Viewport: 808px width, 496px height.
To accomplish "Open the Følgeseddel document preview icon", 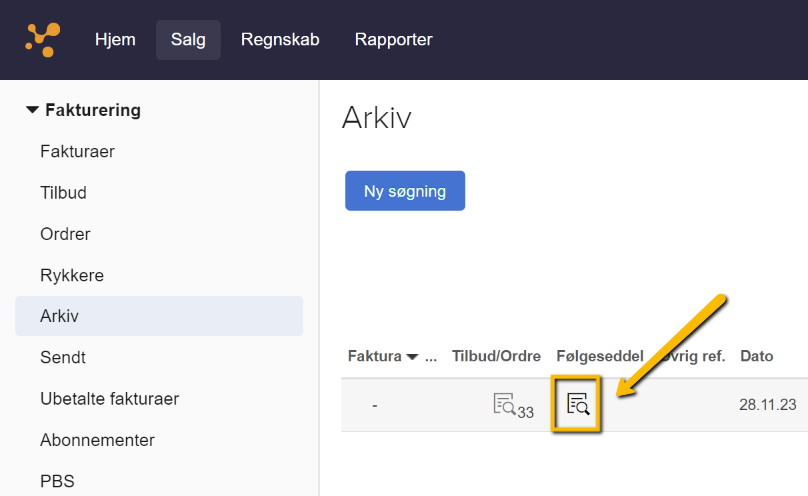I will click(x=577, y=404).
